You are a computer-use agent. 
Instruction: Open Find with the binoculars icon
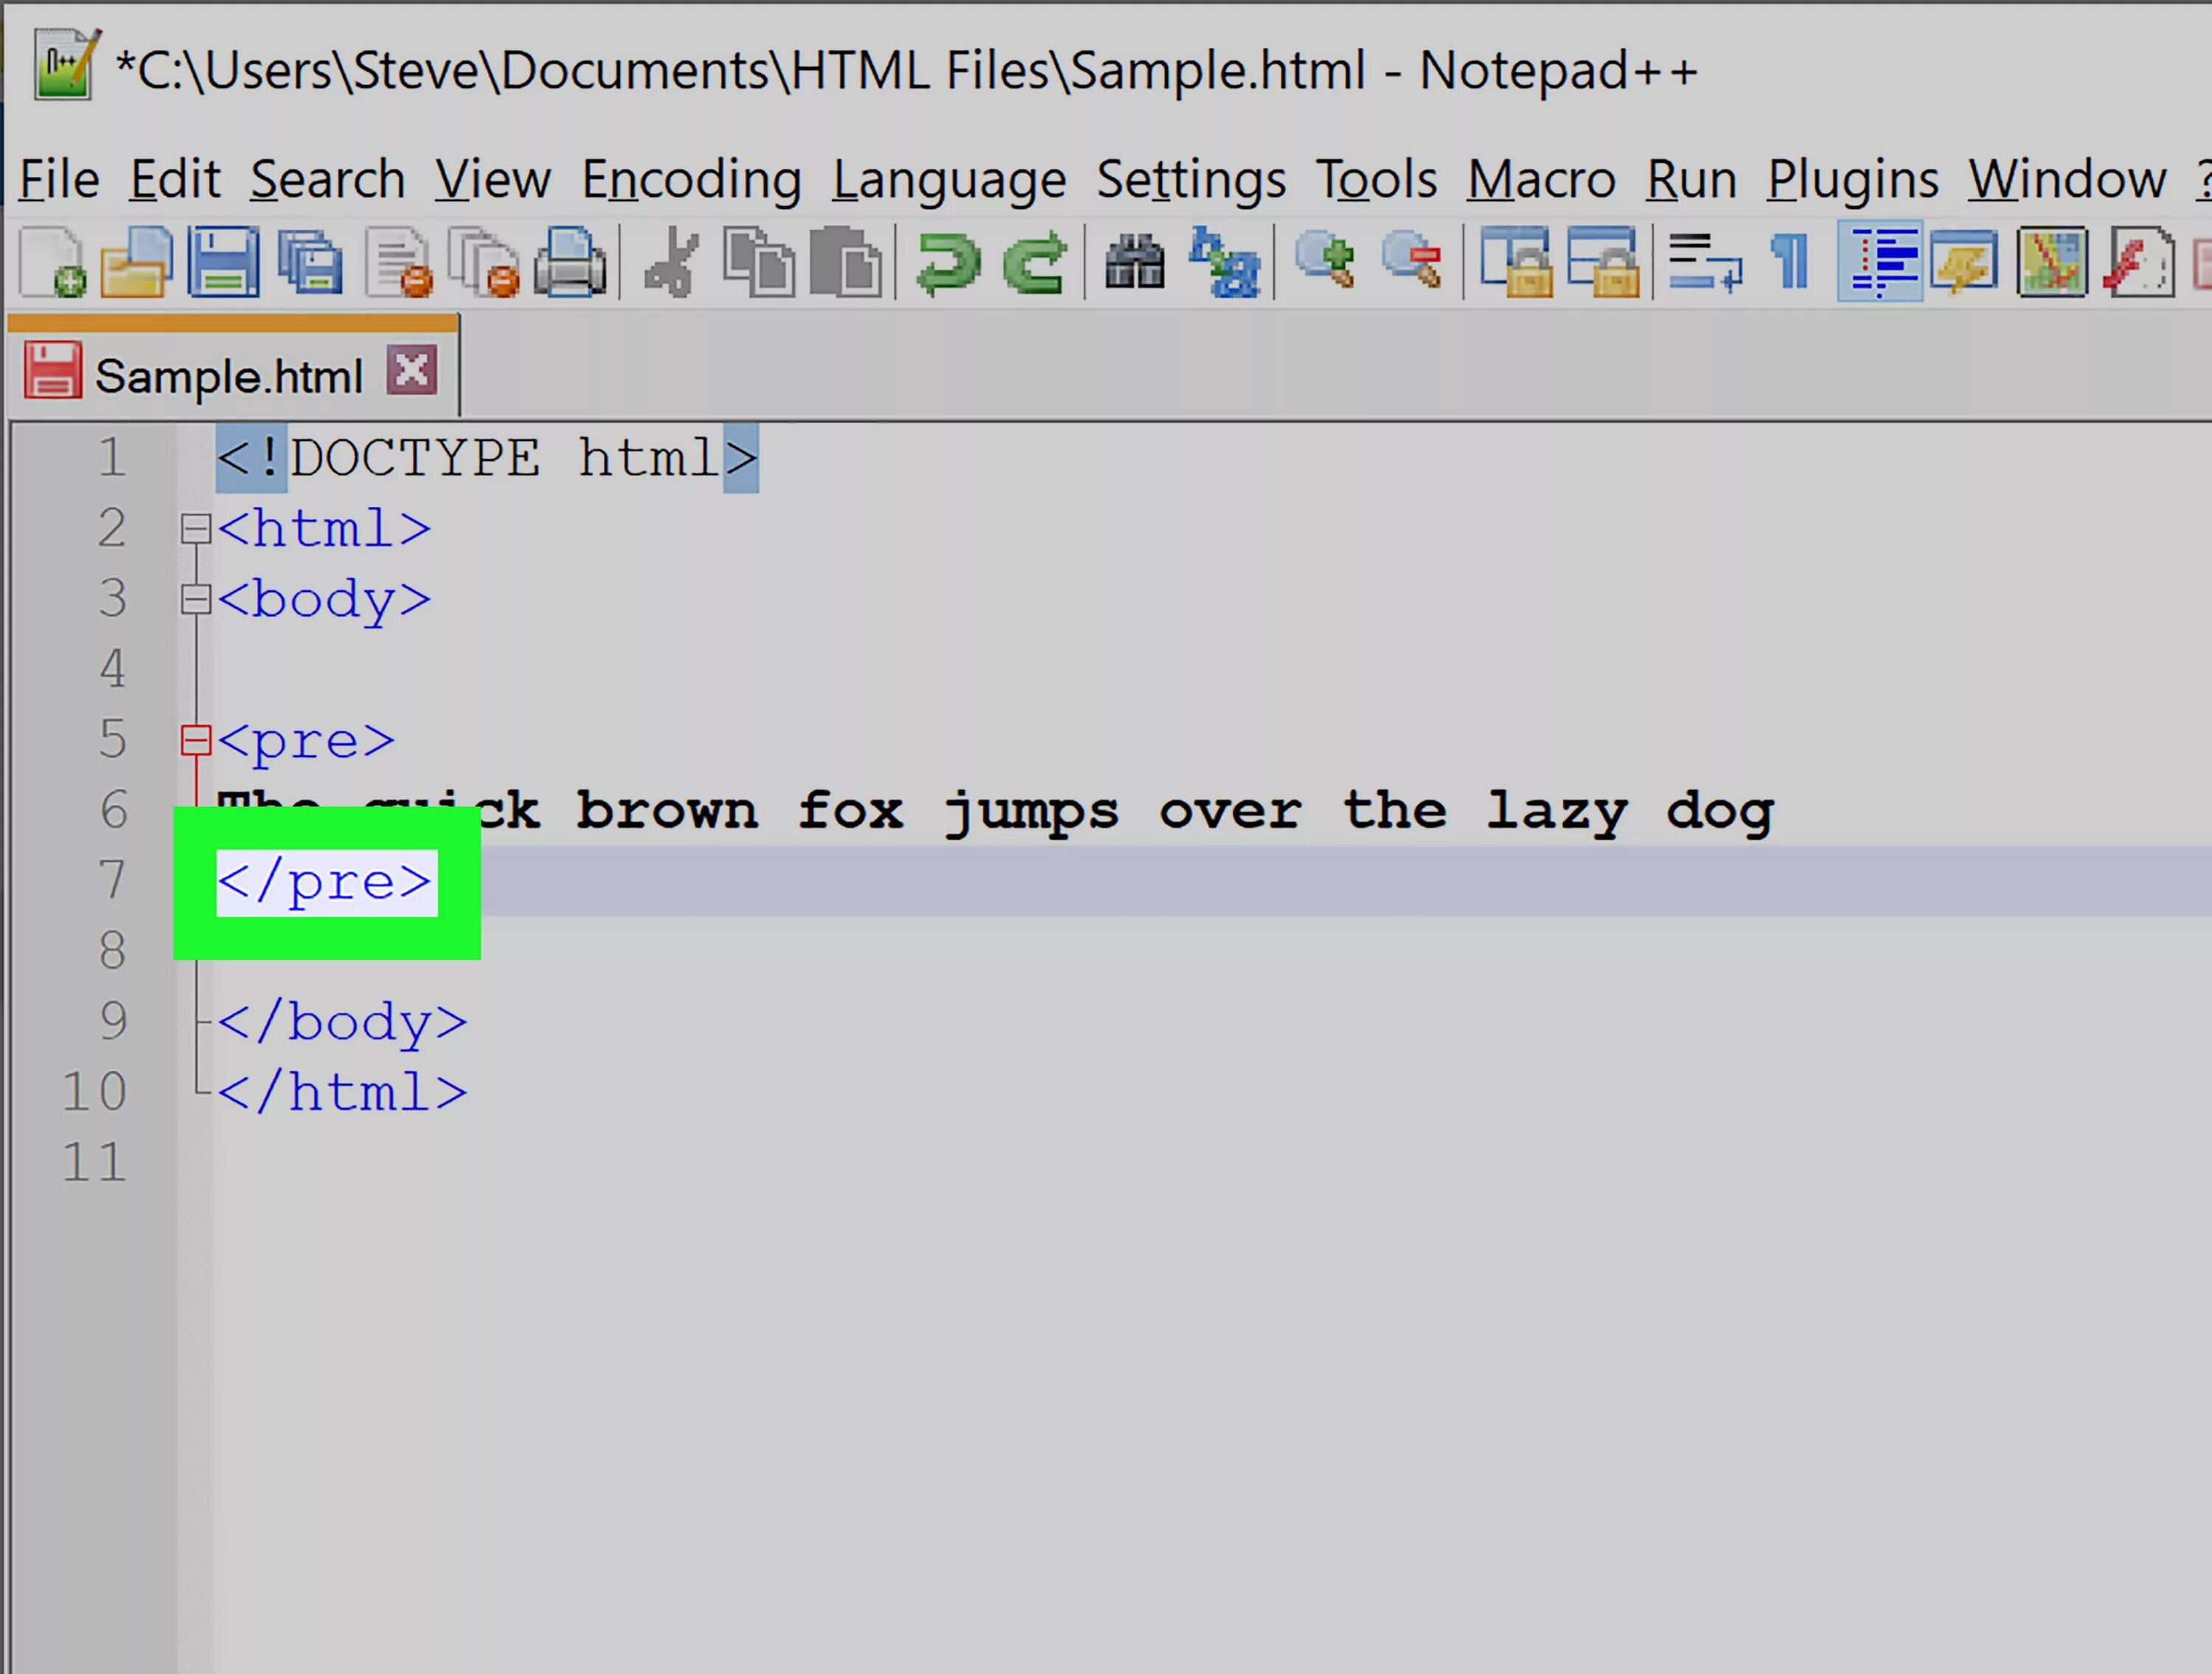[1134, 262]
